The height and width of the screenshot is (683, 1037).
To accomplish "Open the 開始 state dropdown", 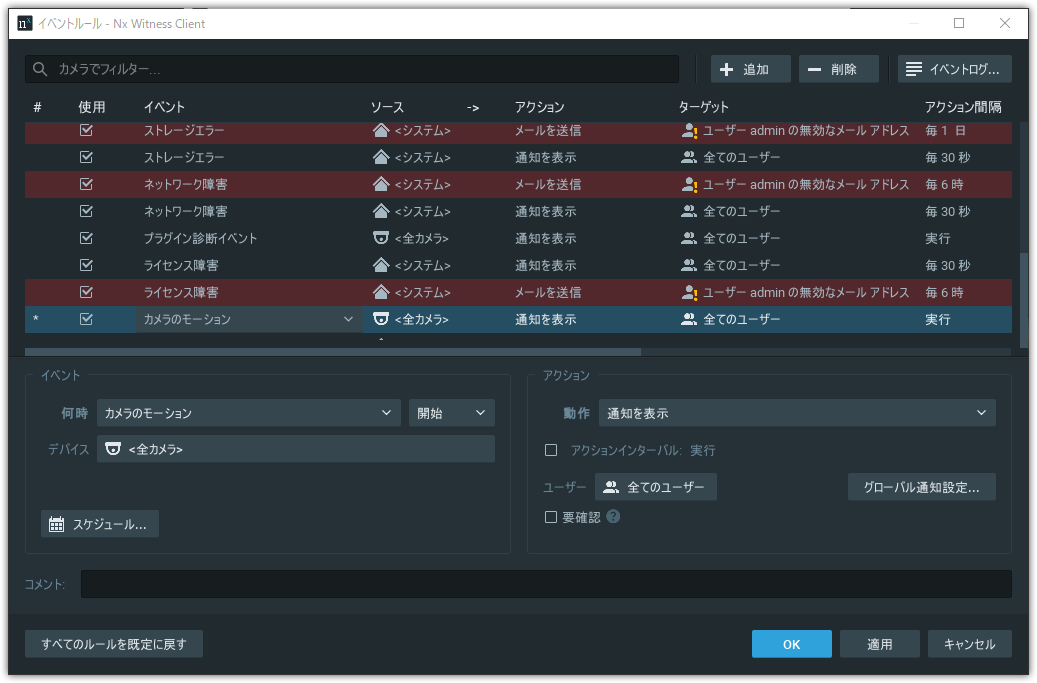I will [x=451, y=413].
